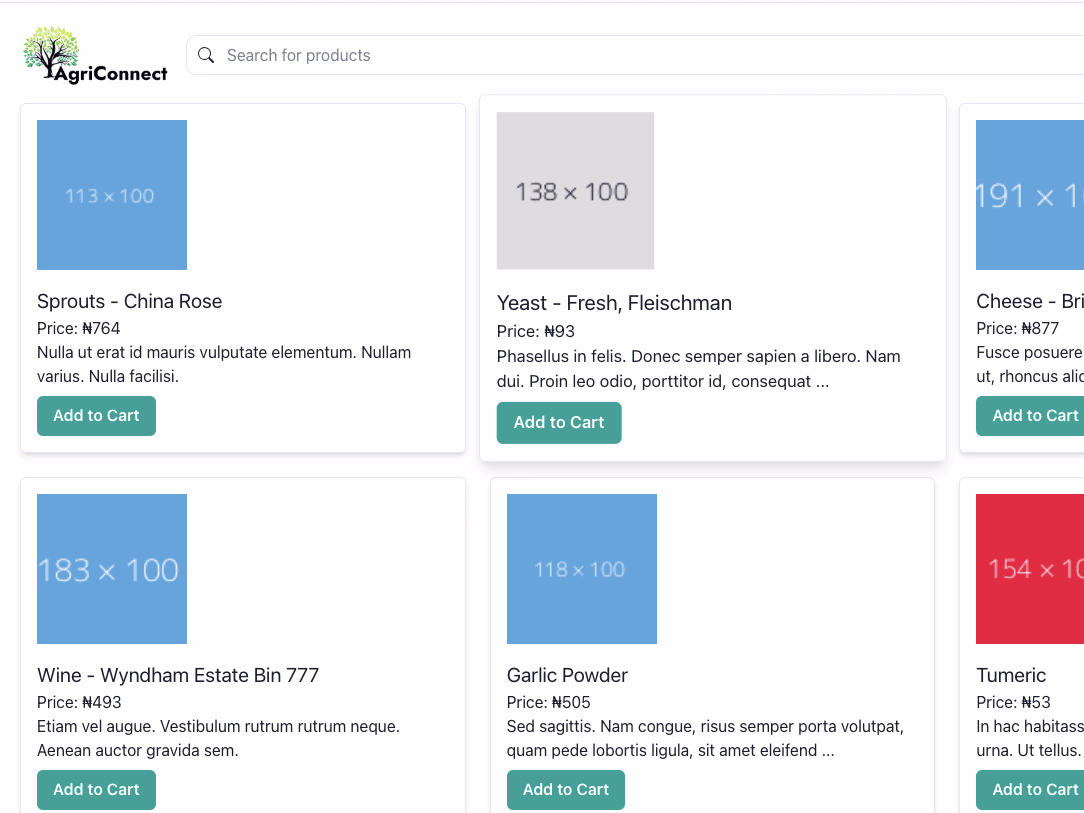This screenshot has height=813, width=1084.
Task: Click the Garlic Powder product image
Action: [581, 568]
